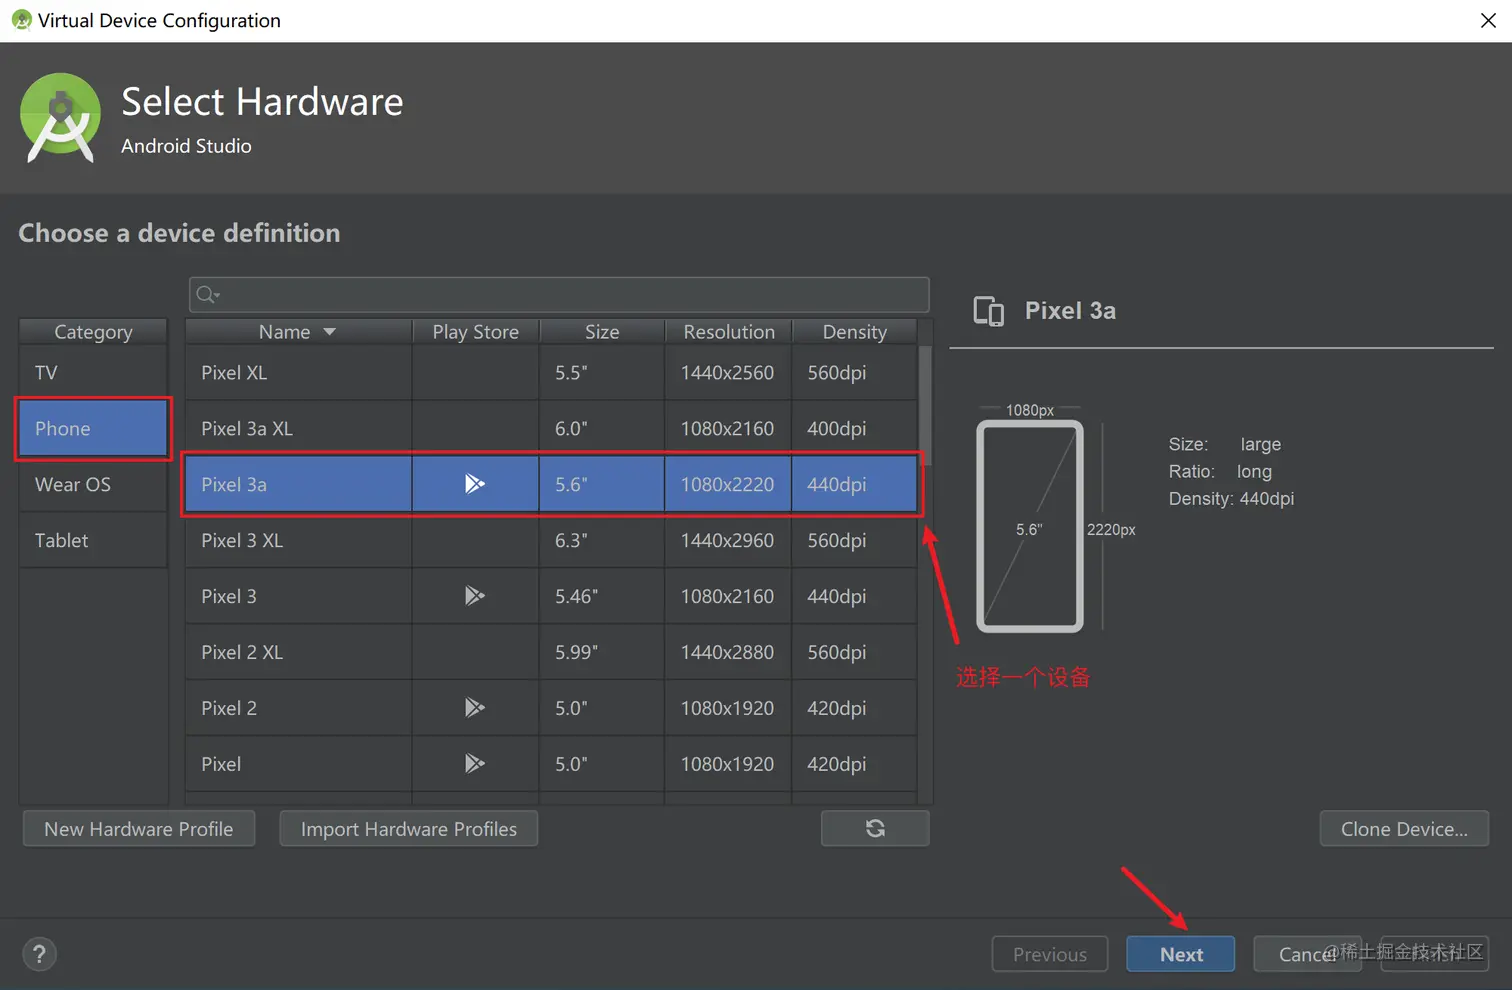The height and width of the screenshot is (990, 1512).
Task: Open New Hardware Profile dialog
Action: (139, 829)
